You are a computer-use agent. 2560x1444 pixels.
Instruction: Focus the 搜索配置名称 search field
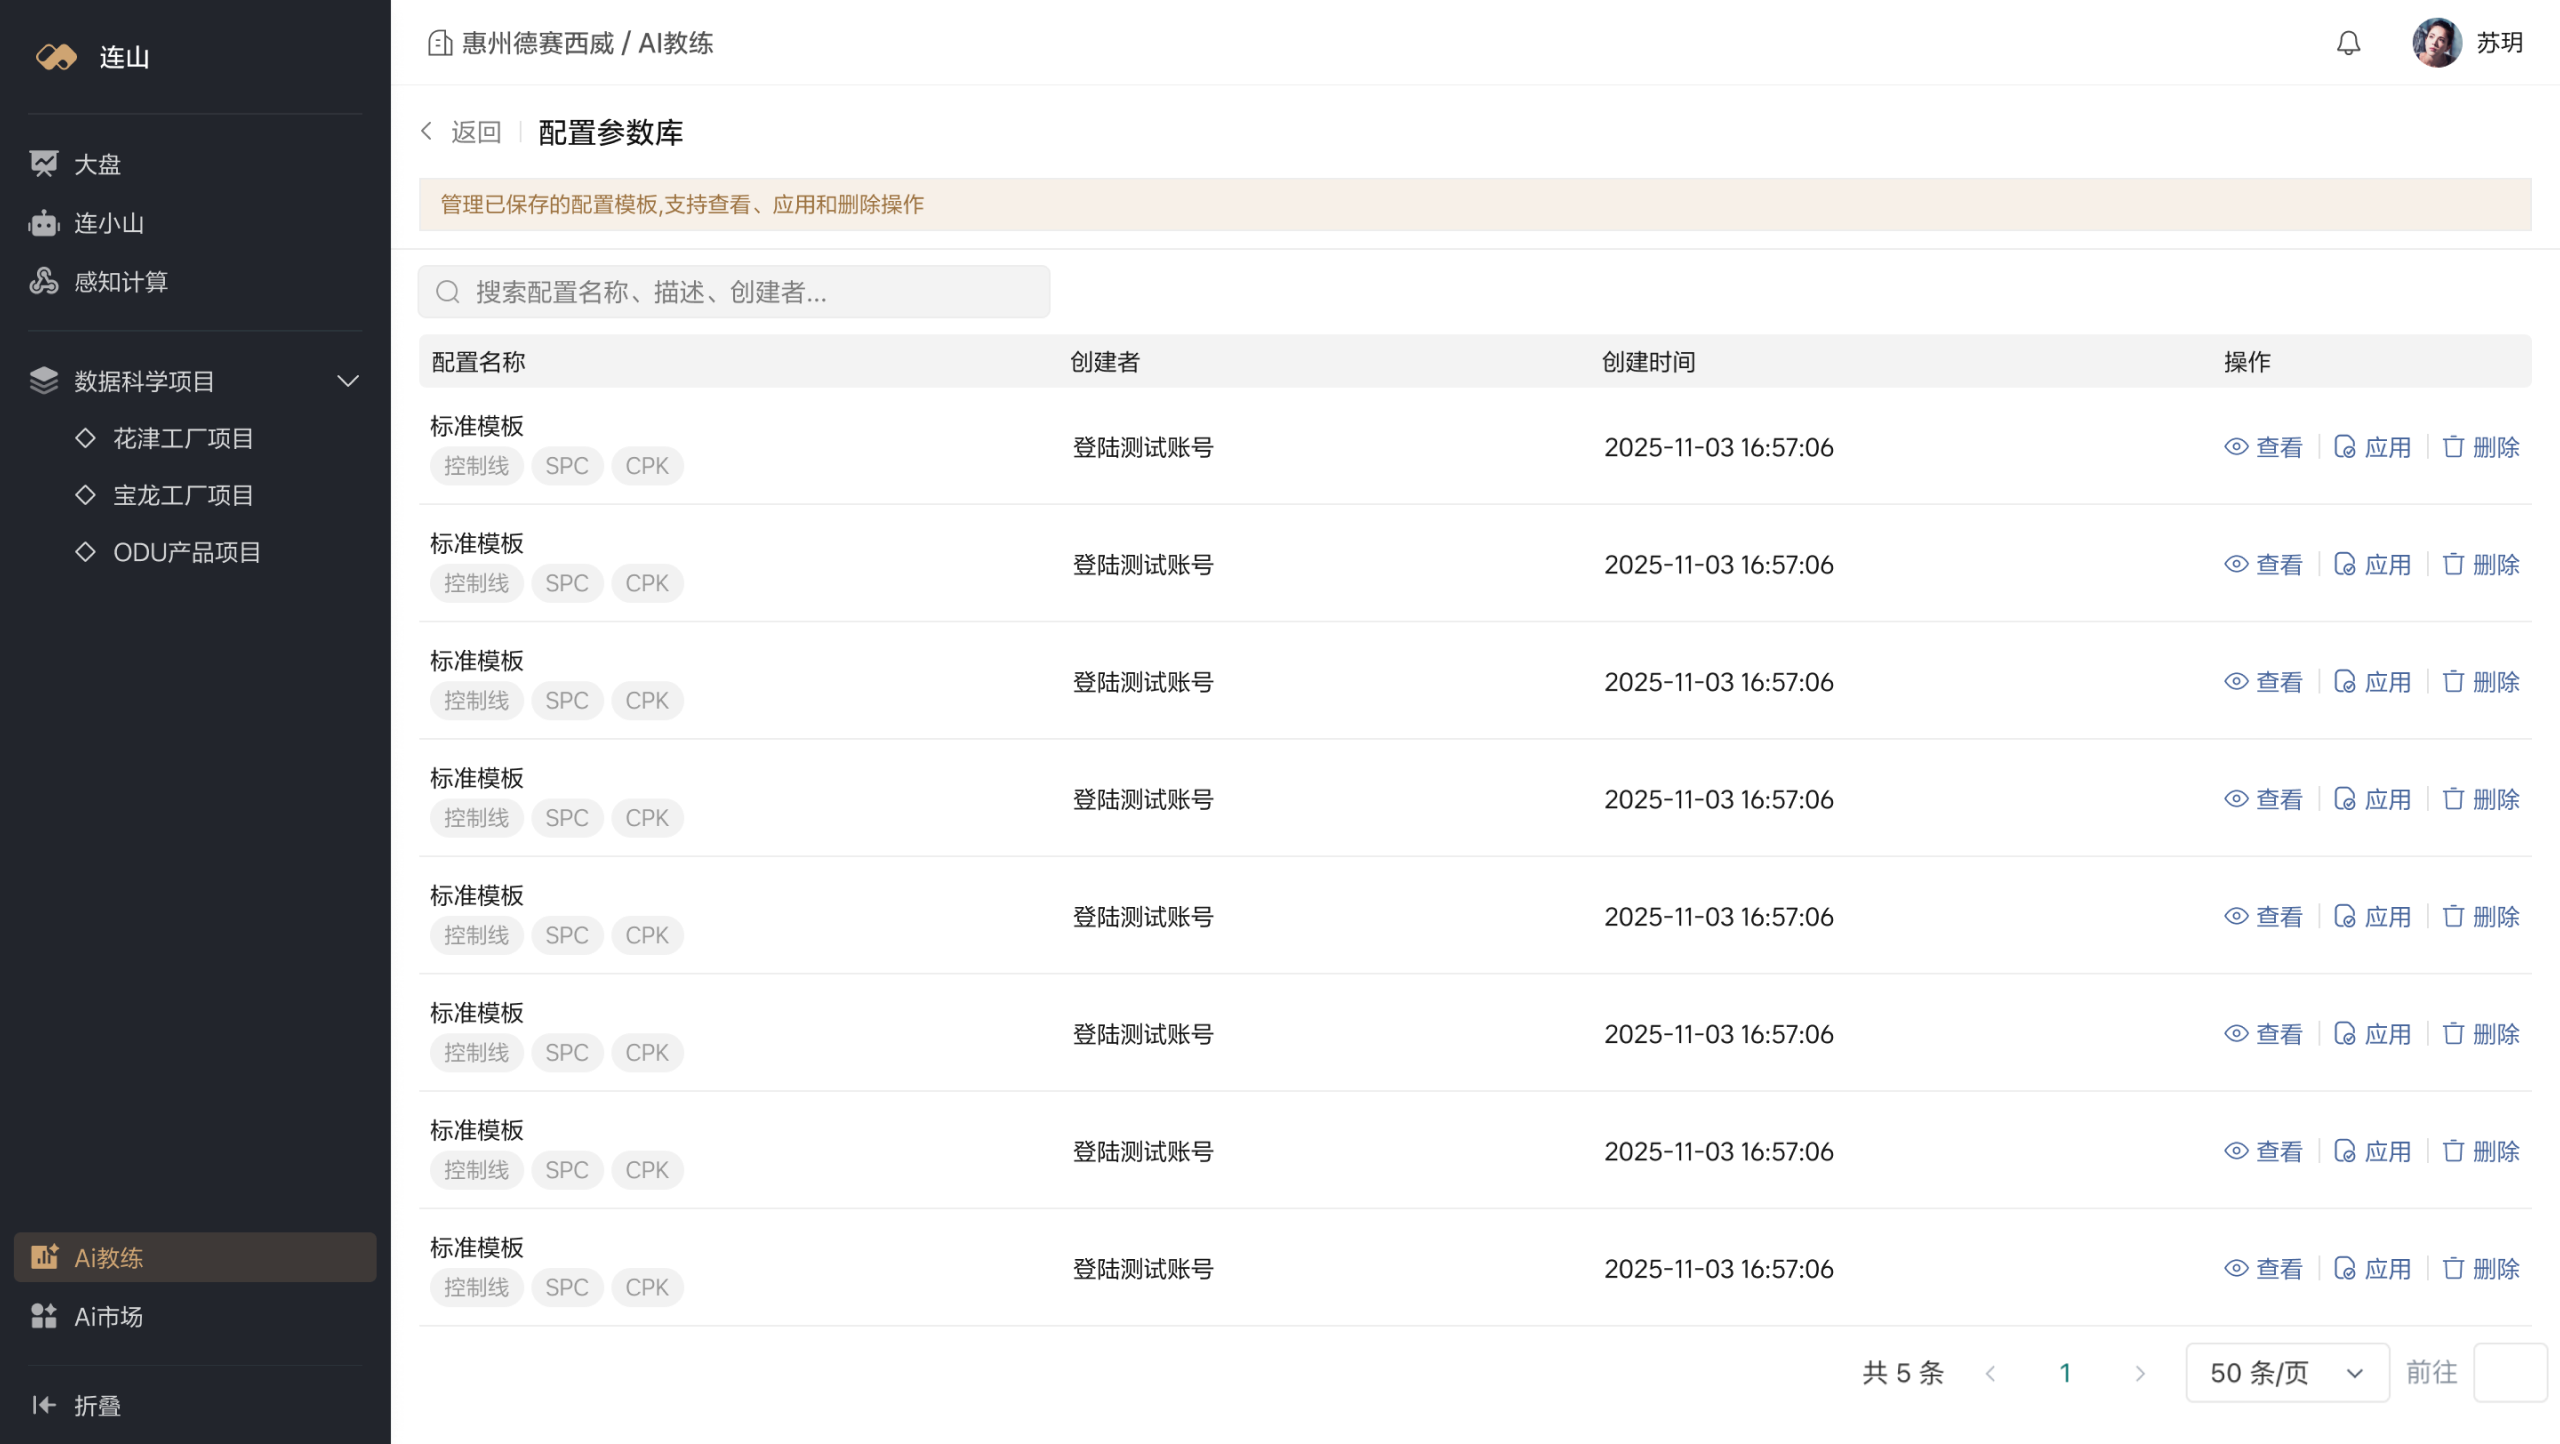(x=734, y=292)
